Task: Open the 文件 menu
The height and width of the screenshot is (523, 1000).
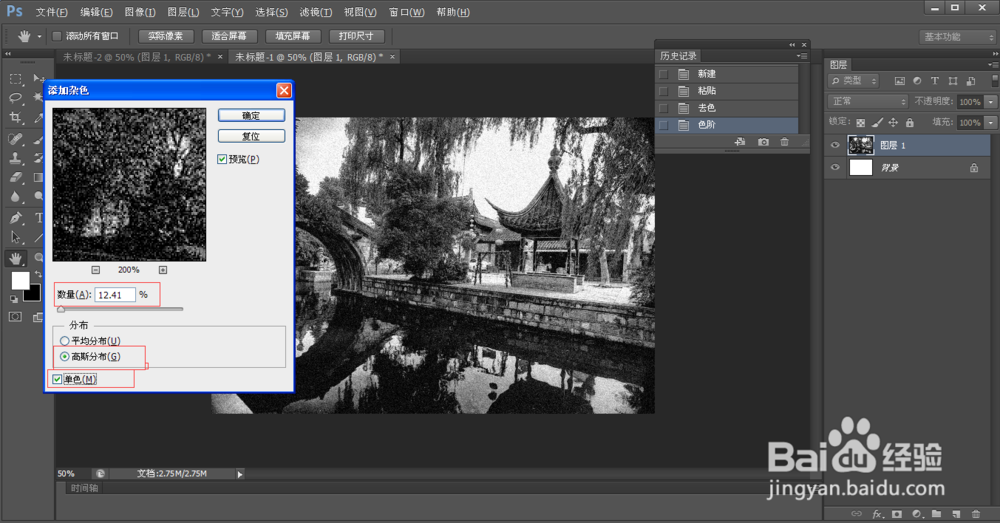Action: coord(52,12)
